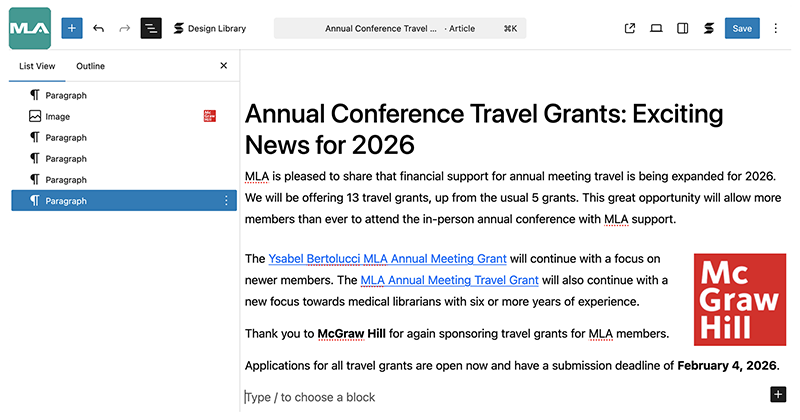Undo the last change
This screenshot has height=420, width=800.
[98, 28]
